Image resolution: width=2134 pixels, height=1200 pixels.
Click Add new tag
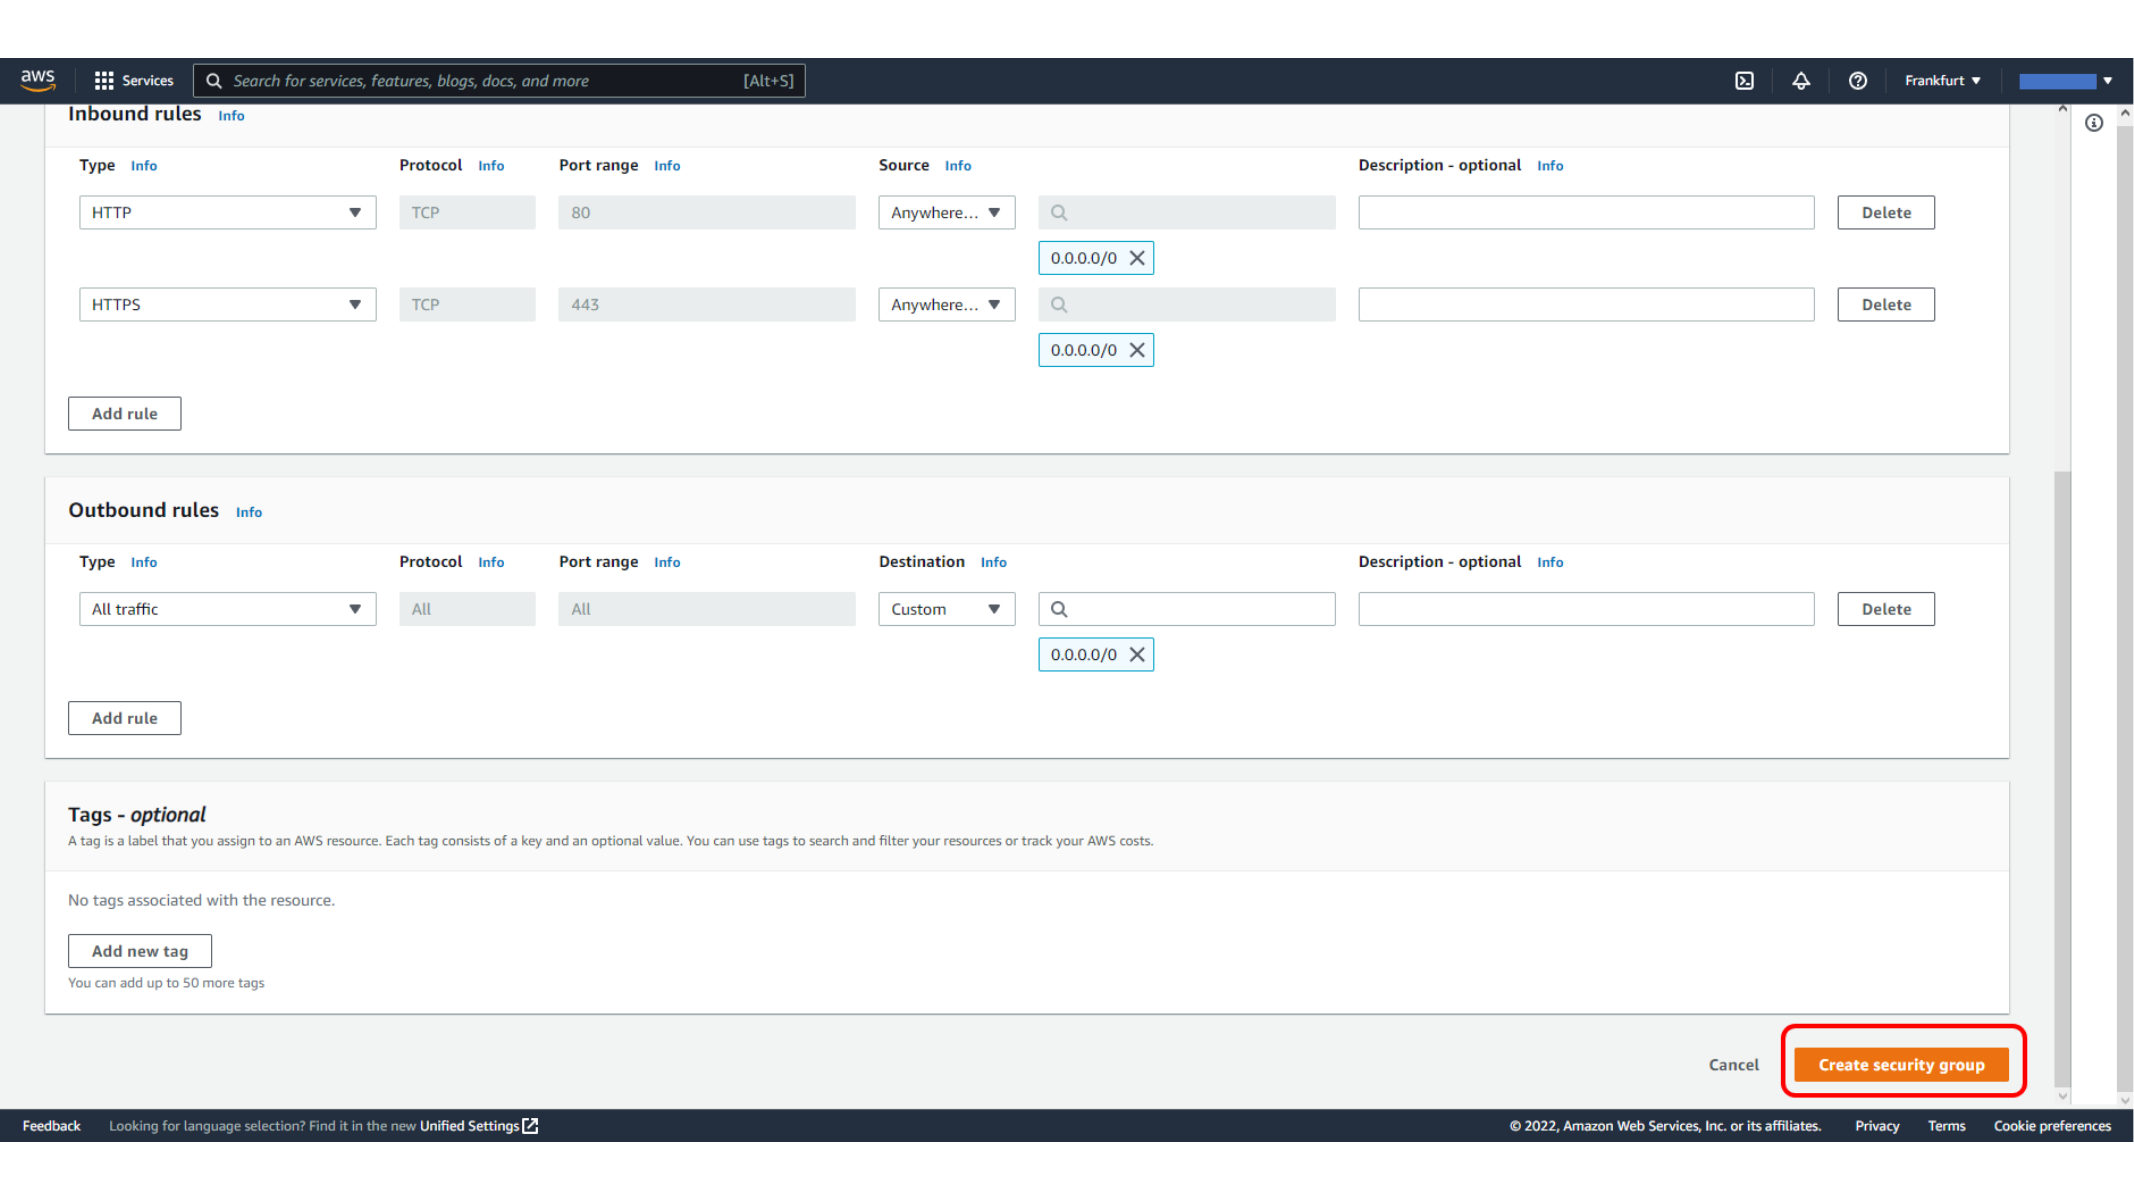pyautogui.click(x=140, y=951)
